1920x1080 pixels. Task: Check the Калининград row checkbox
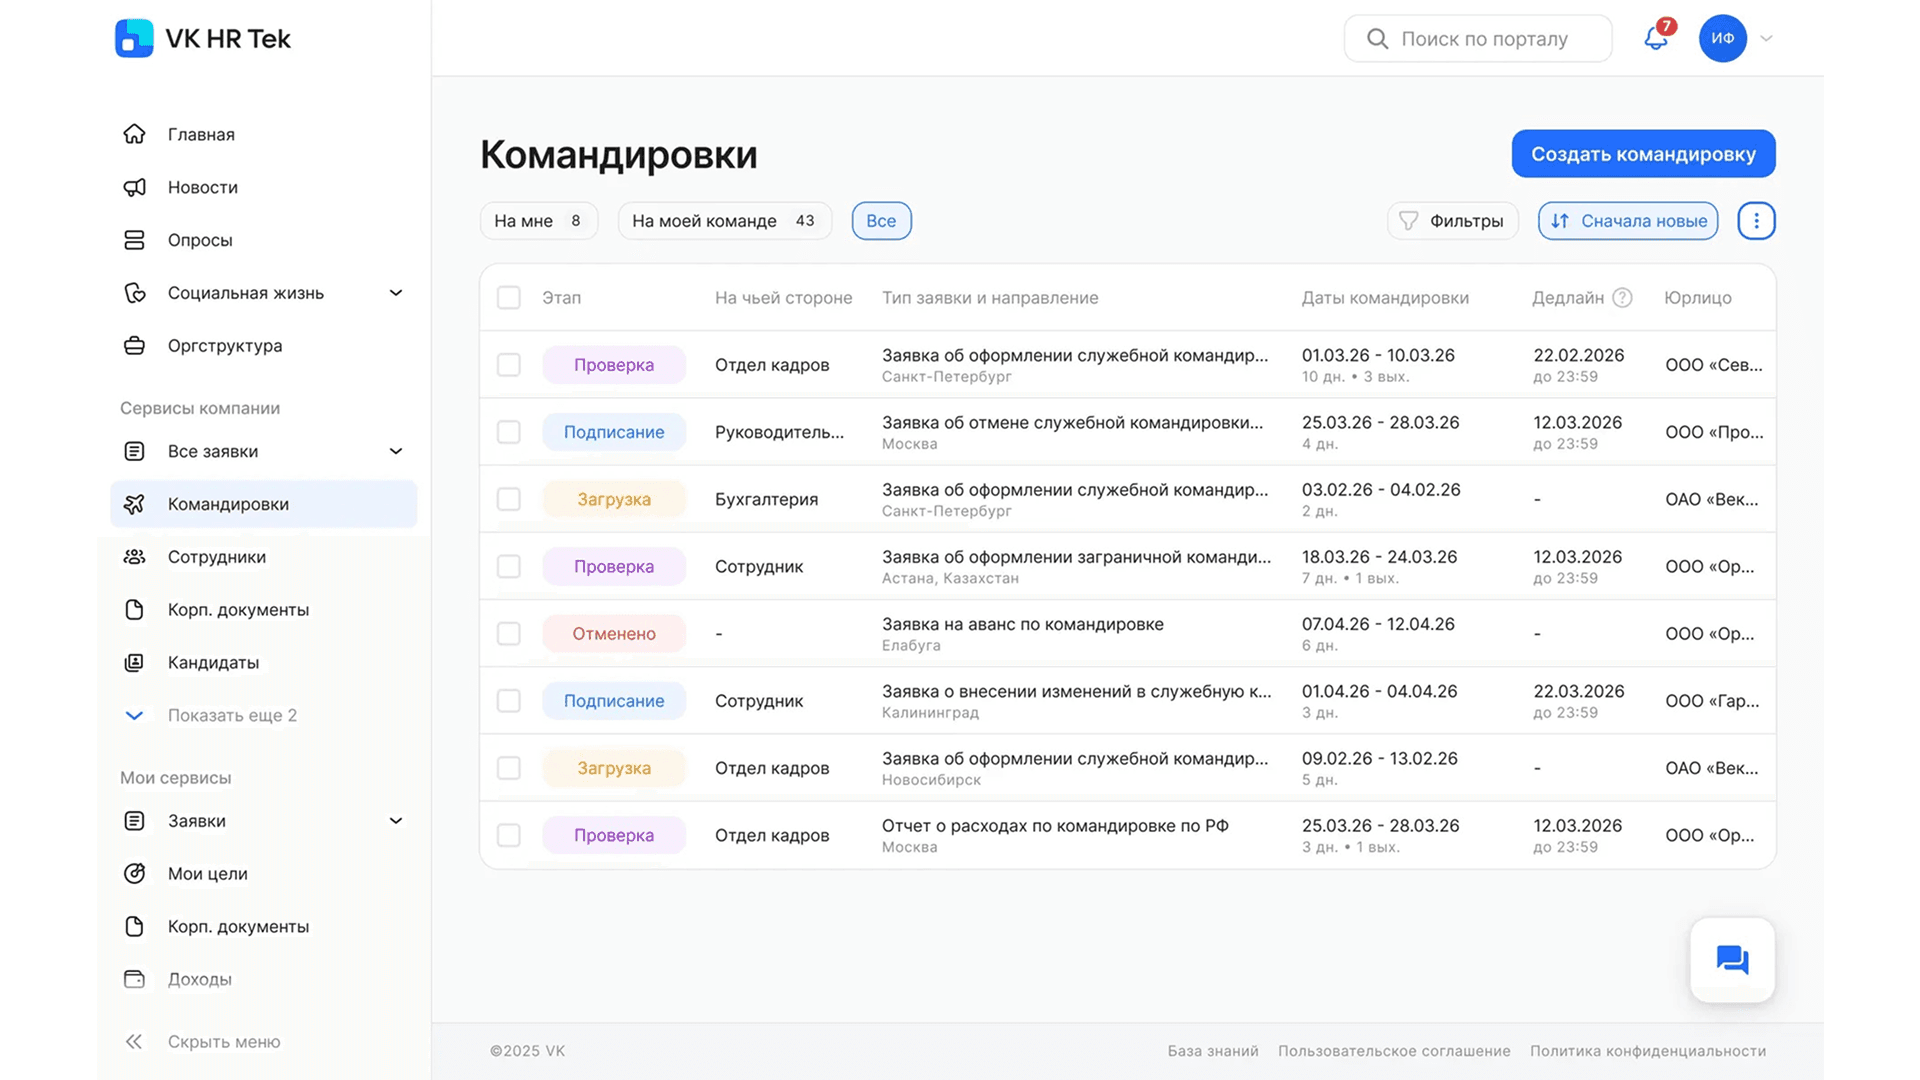[509, 701]
